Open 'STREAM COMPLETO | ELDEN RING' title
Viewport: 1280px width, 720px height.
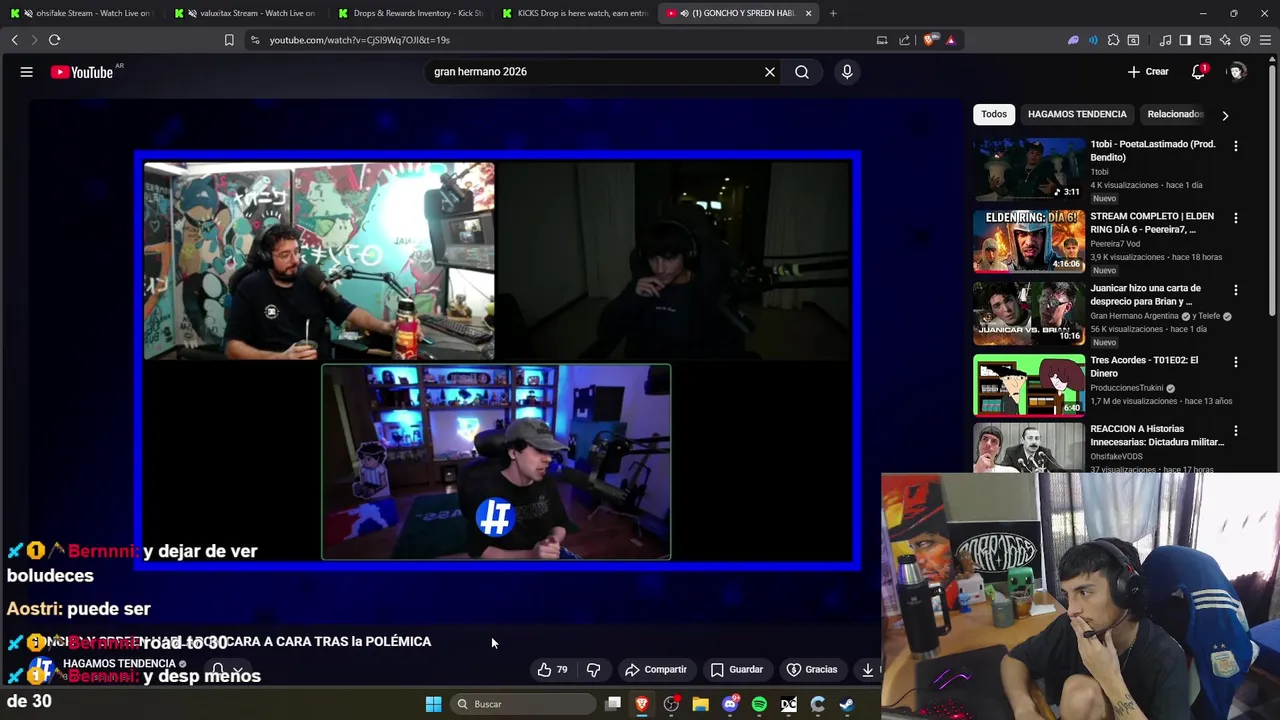click(1152, 223)
